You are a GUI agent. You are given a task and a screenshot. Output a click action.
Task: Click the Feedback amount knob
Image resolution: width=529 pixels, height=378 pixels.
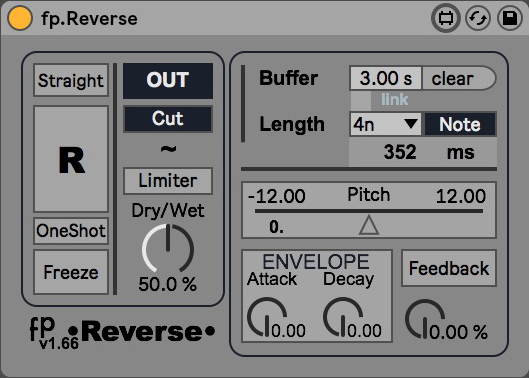point(425,319)
